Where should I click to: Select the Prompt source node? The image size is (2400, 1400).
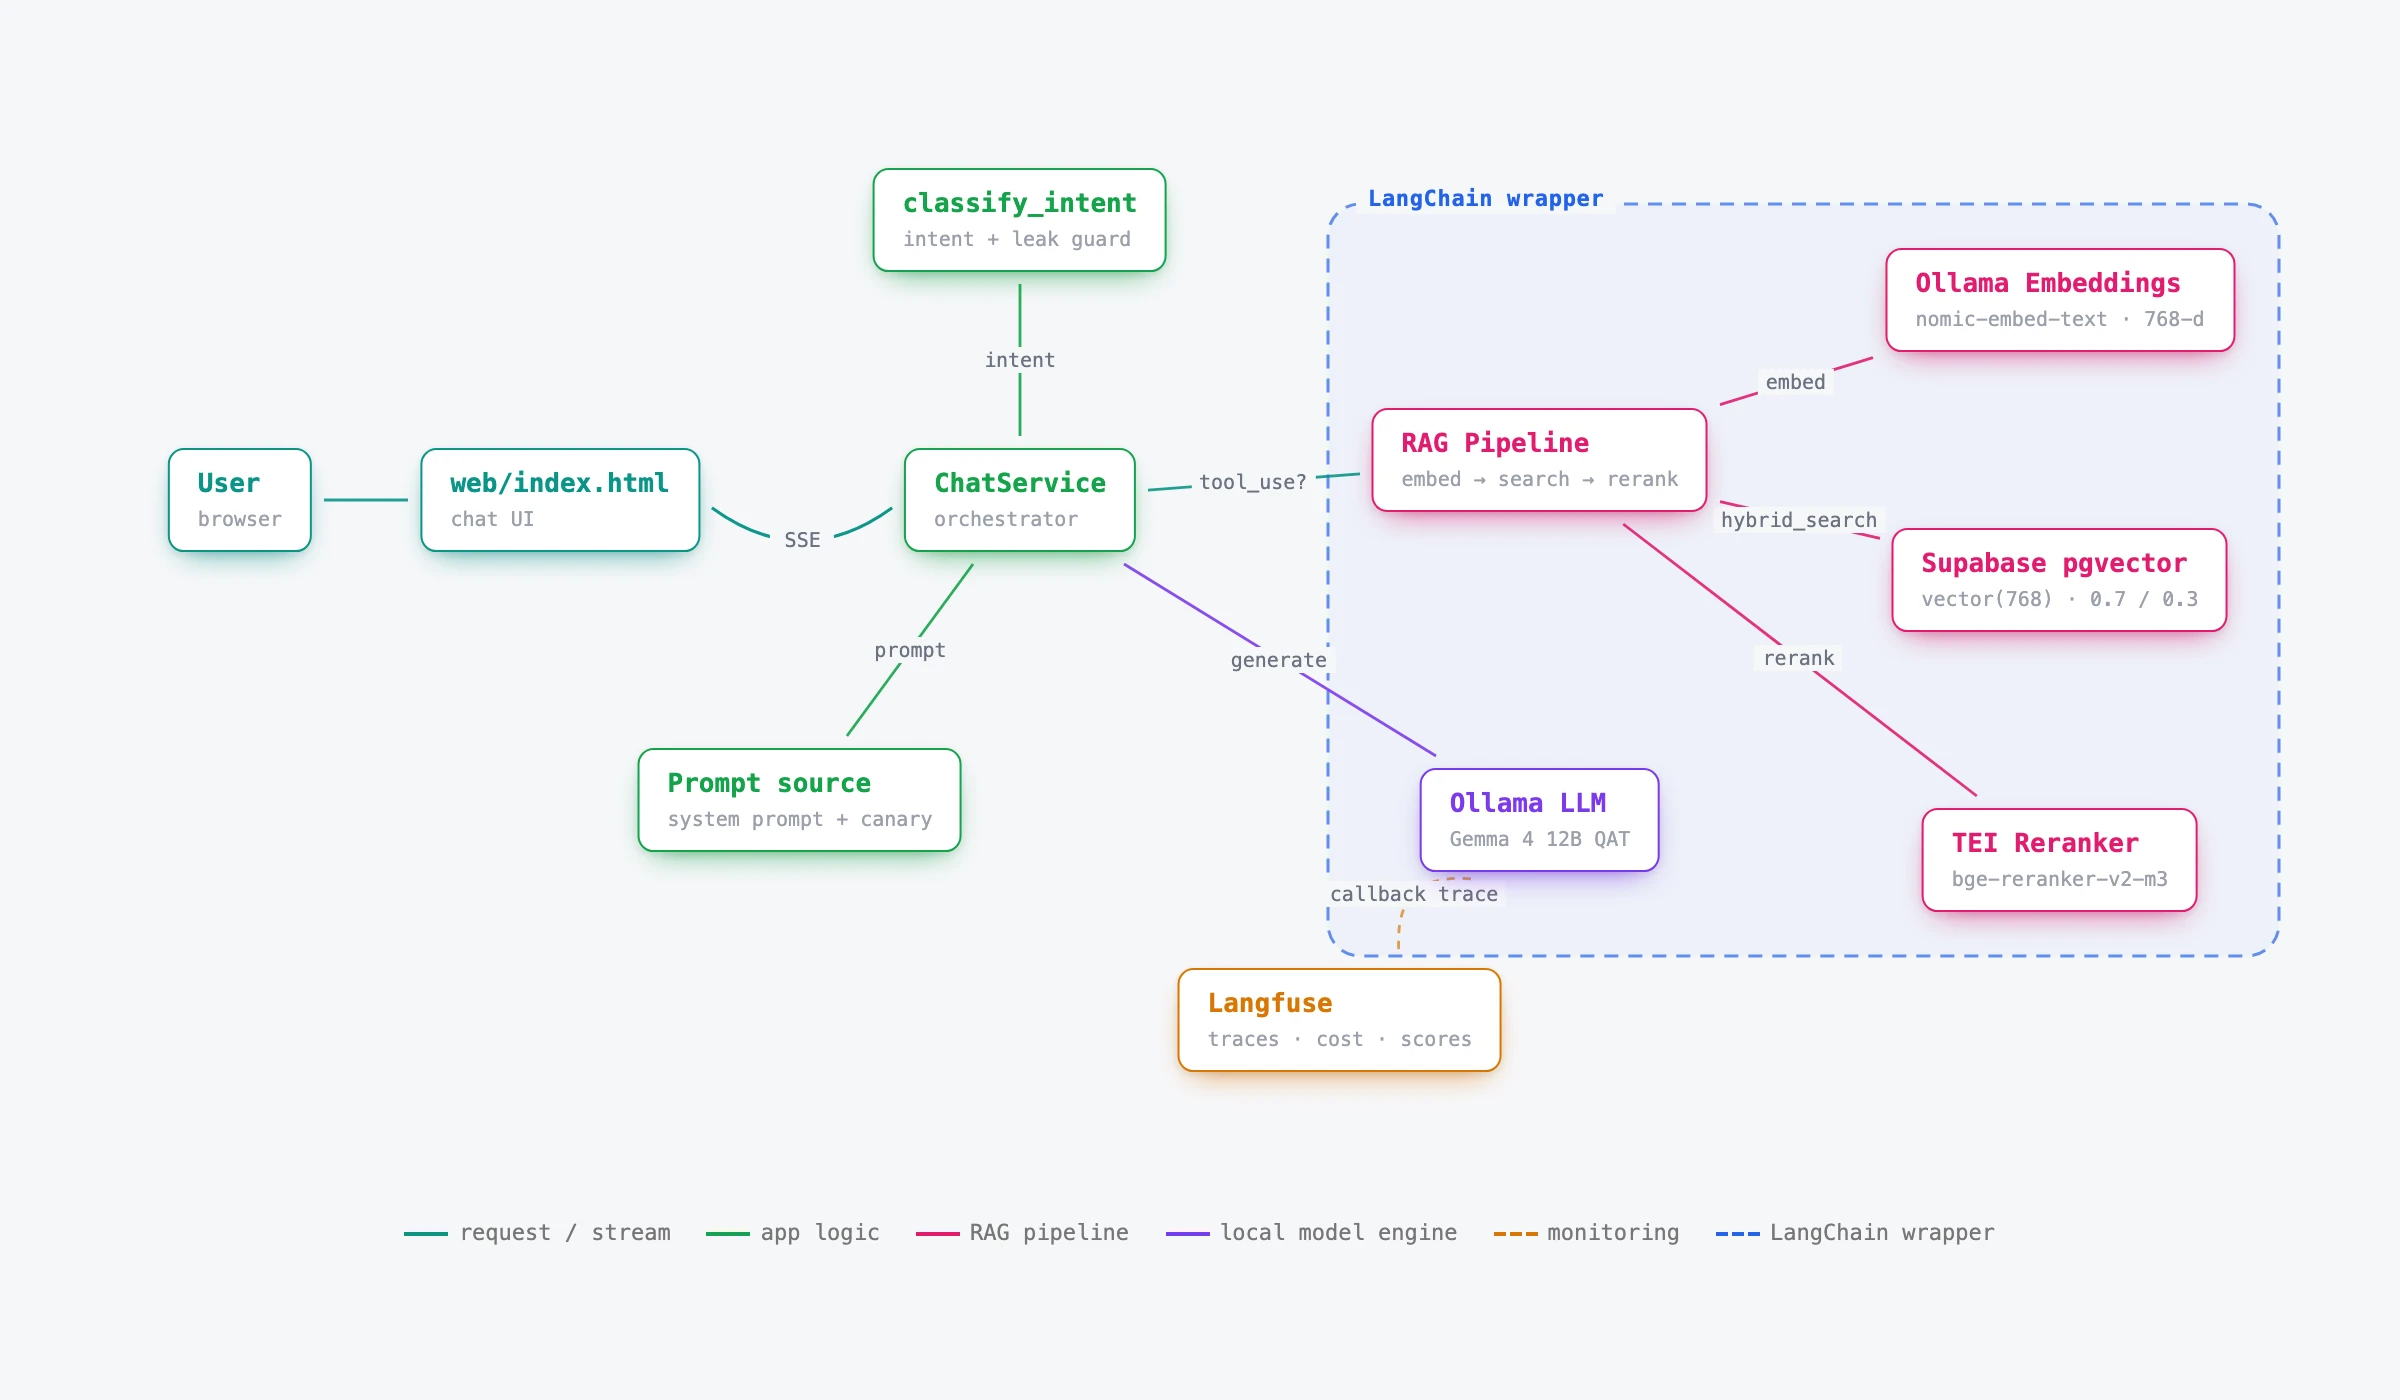pos(799,800)
